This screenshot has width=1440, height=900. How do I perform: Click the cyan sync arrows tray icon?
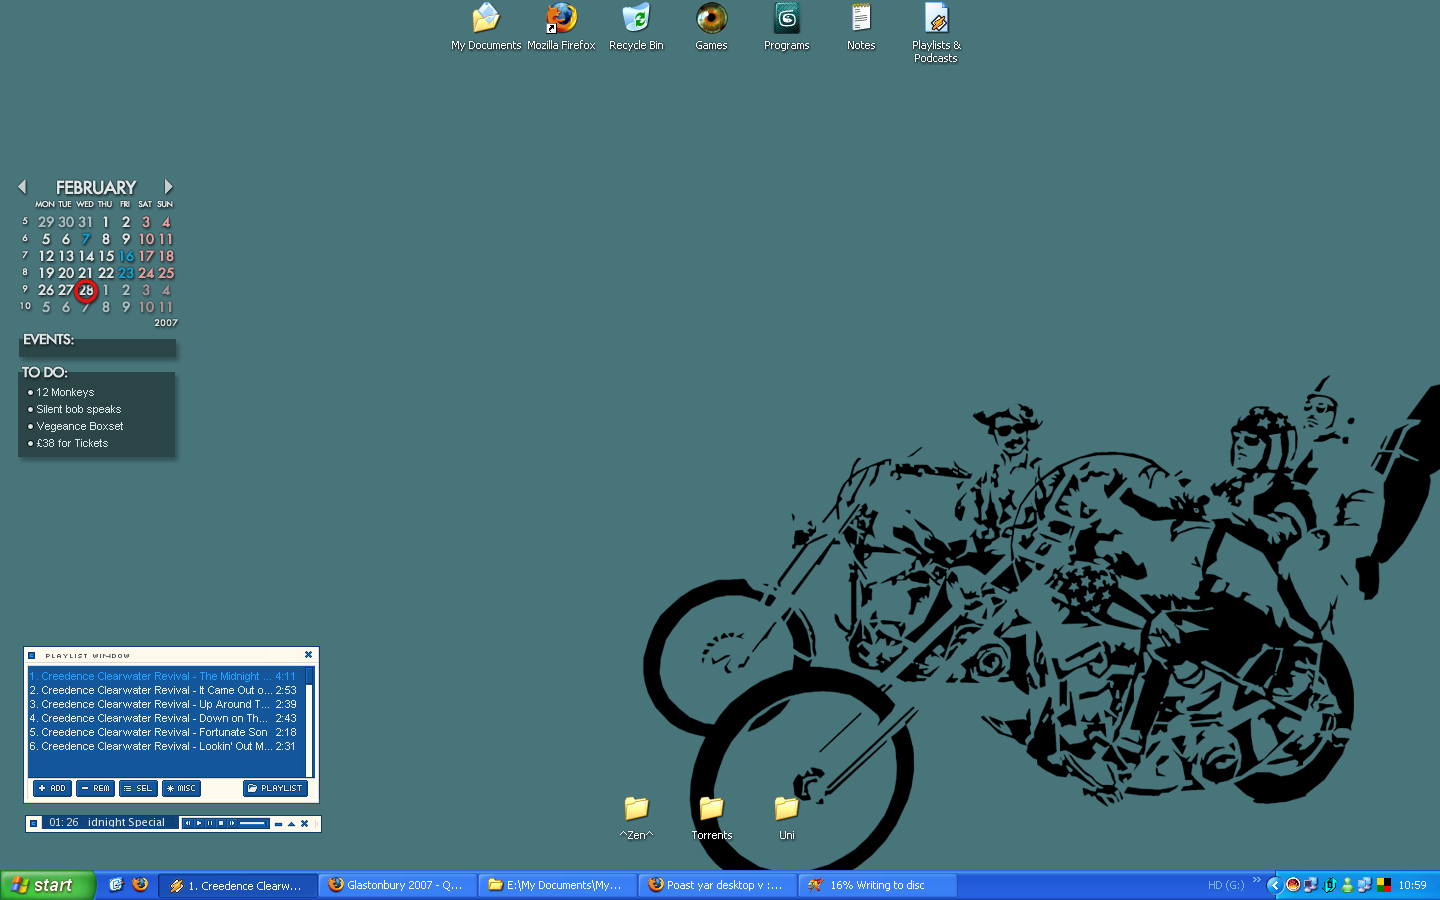pos(1330,885)
